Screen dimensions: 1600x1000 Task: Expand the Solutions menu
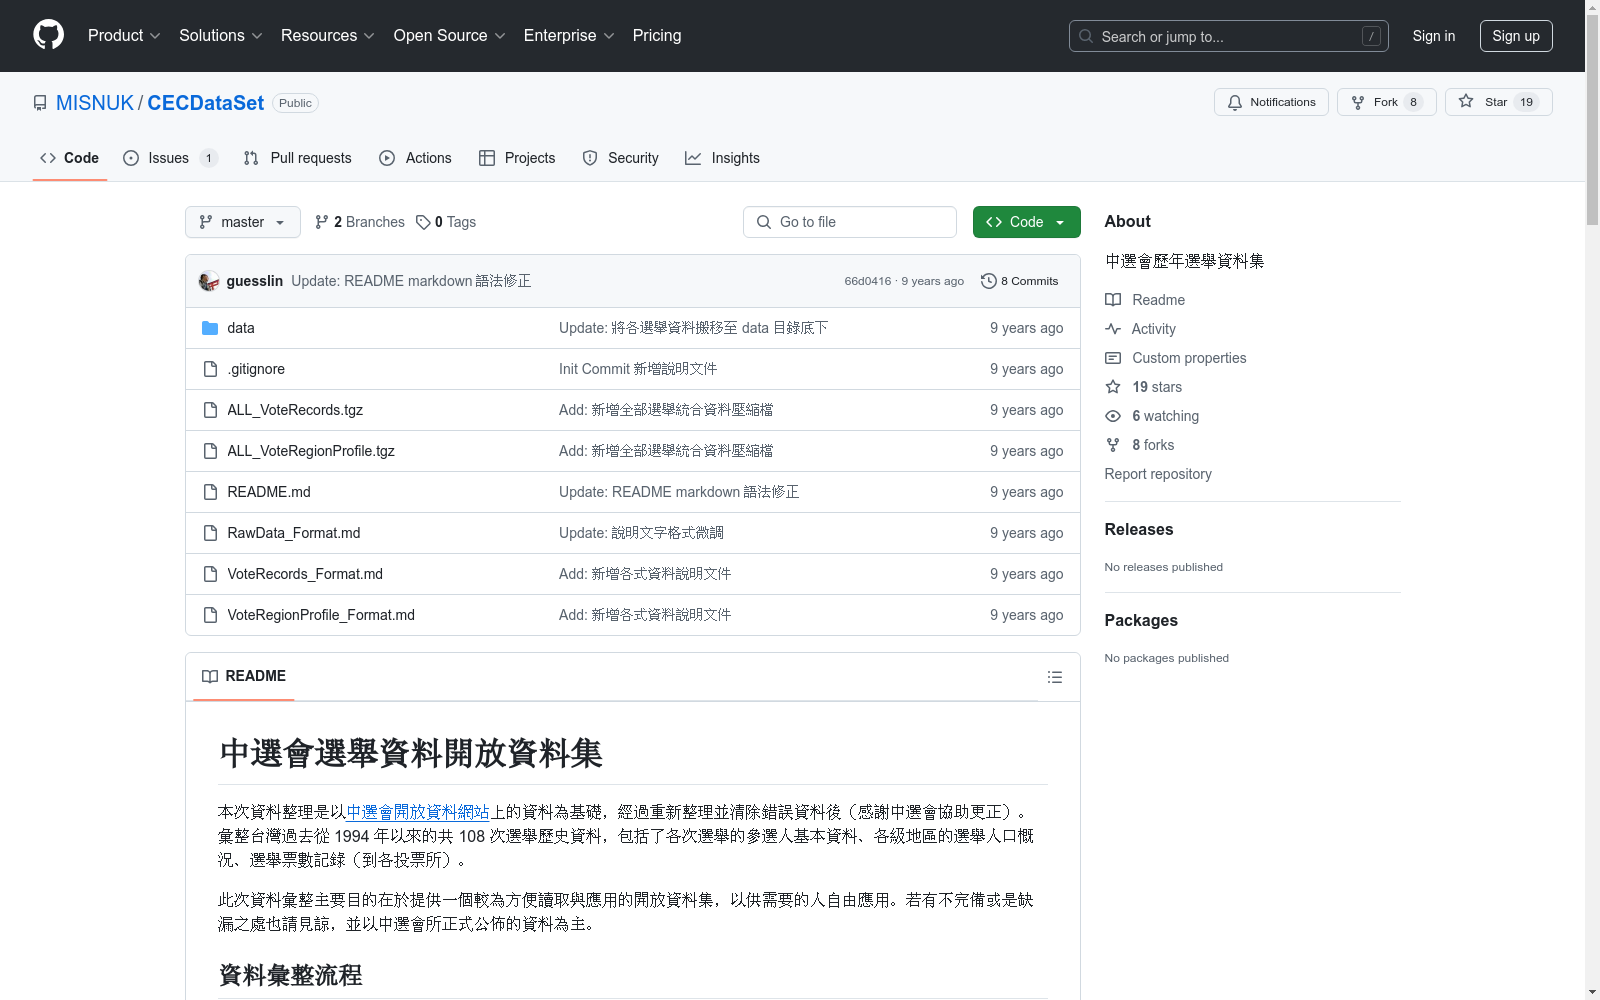221,35
